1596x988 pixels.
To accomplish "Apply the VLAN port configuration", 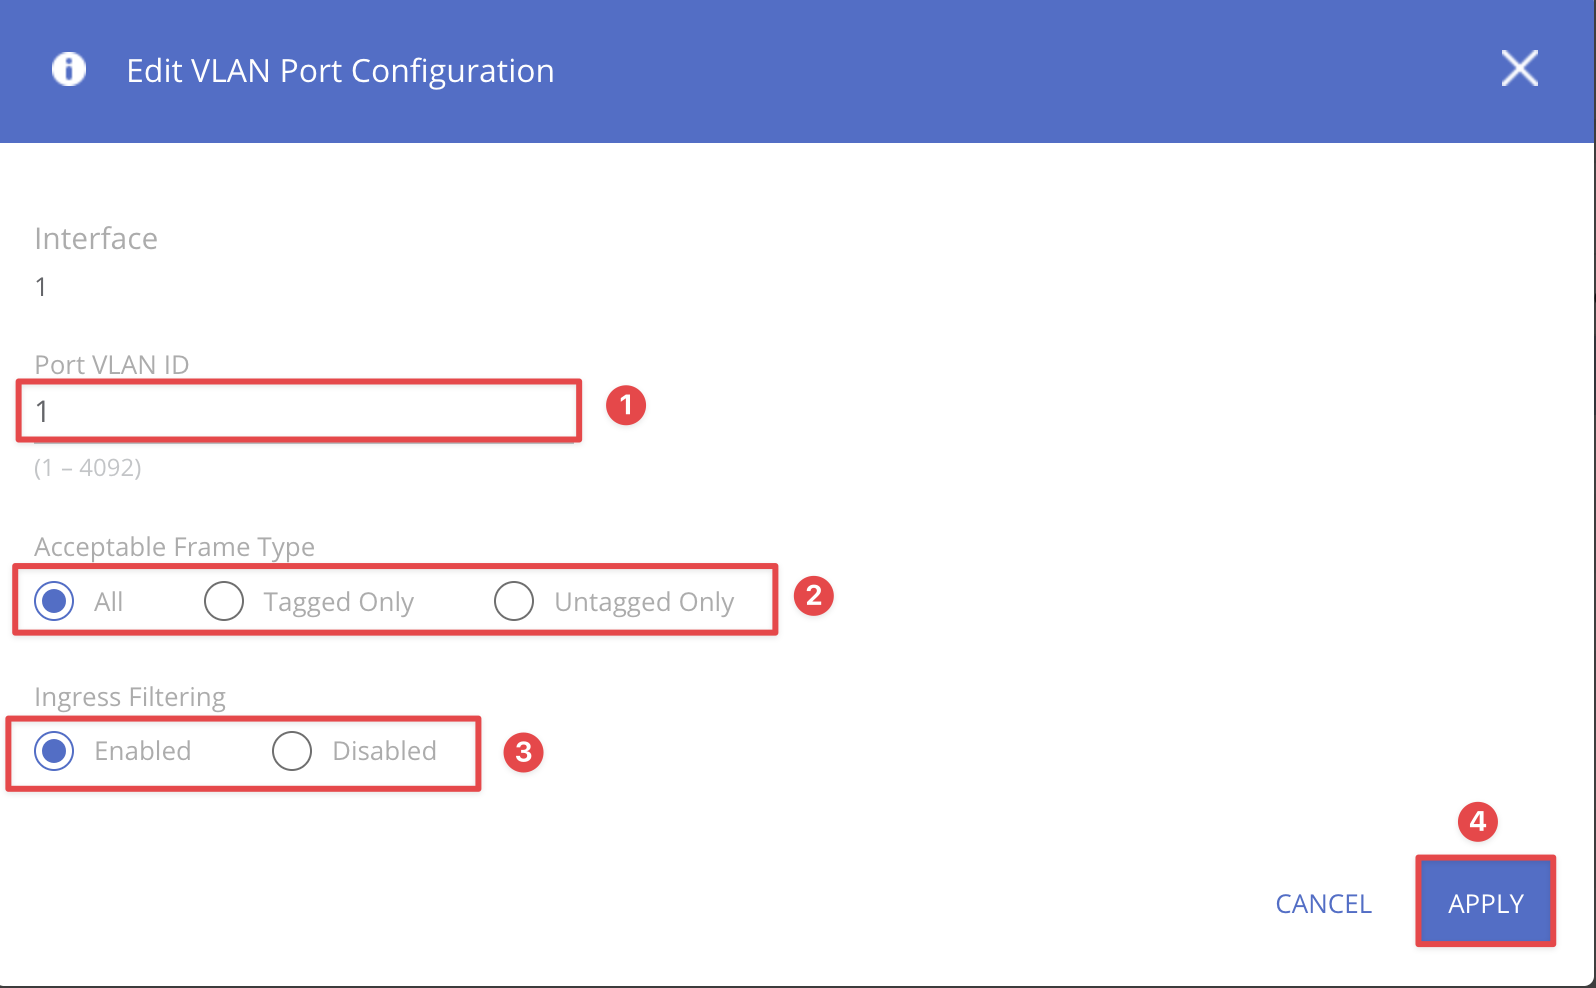I will [x=1486, y=903].
